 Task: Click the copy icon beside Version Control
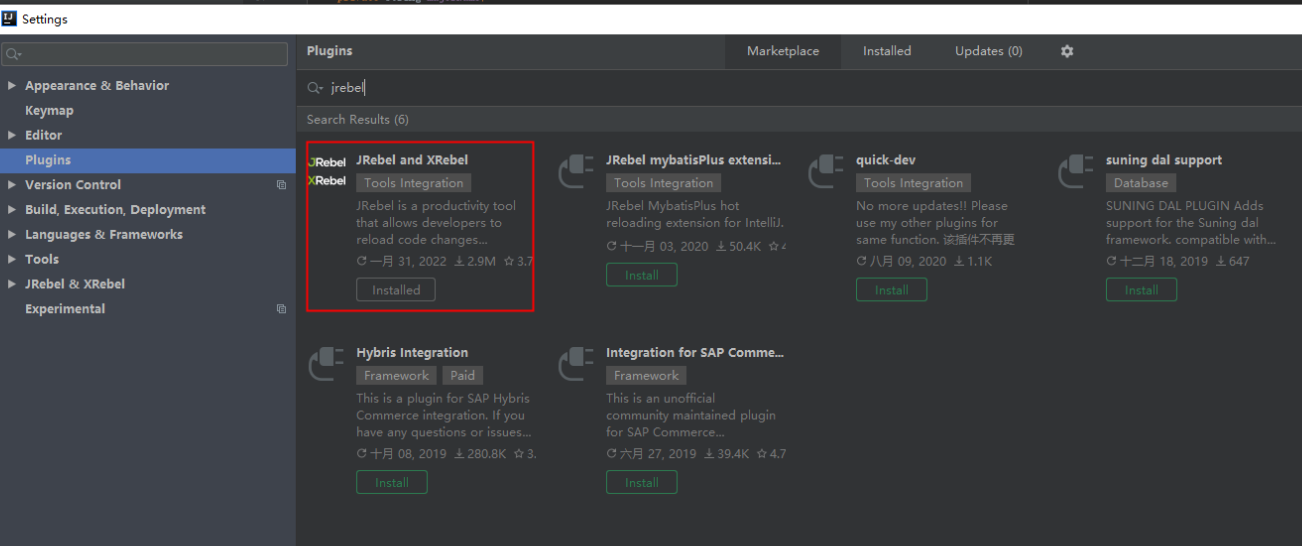[281, 185]
